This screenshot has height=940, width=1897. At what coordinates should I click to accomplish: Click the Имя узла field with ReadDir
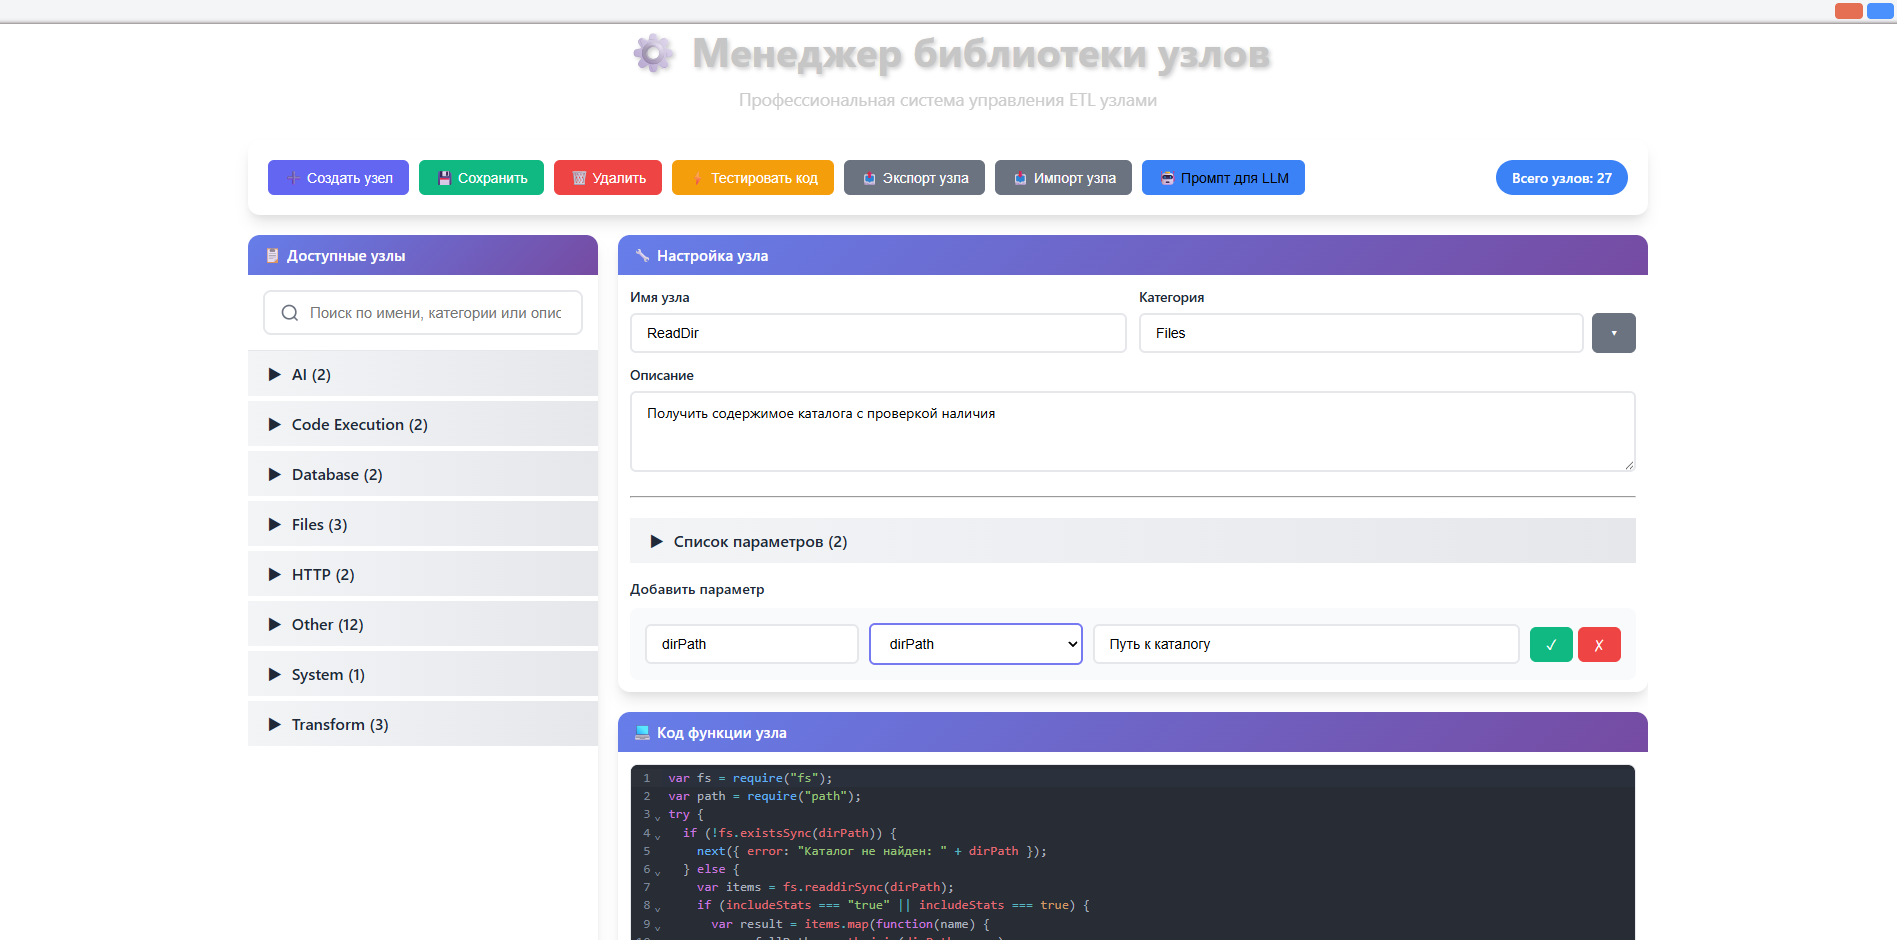pos(878,333)
